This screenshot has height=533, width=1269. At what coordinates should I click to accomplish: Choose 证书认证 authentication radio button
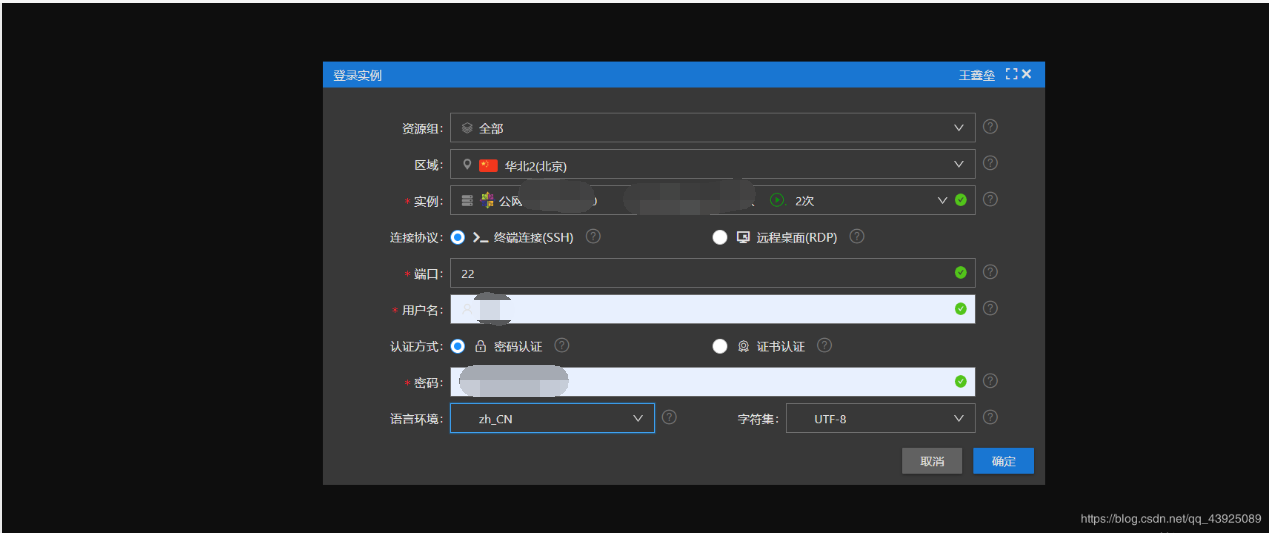coord(720,346)
